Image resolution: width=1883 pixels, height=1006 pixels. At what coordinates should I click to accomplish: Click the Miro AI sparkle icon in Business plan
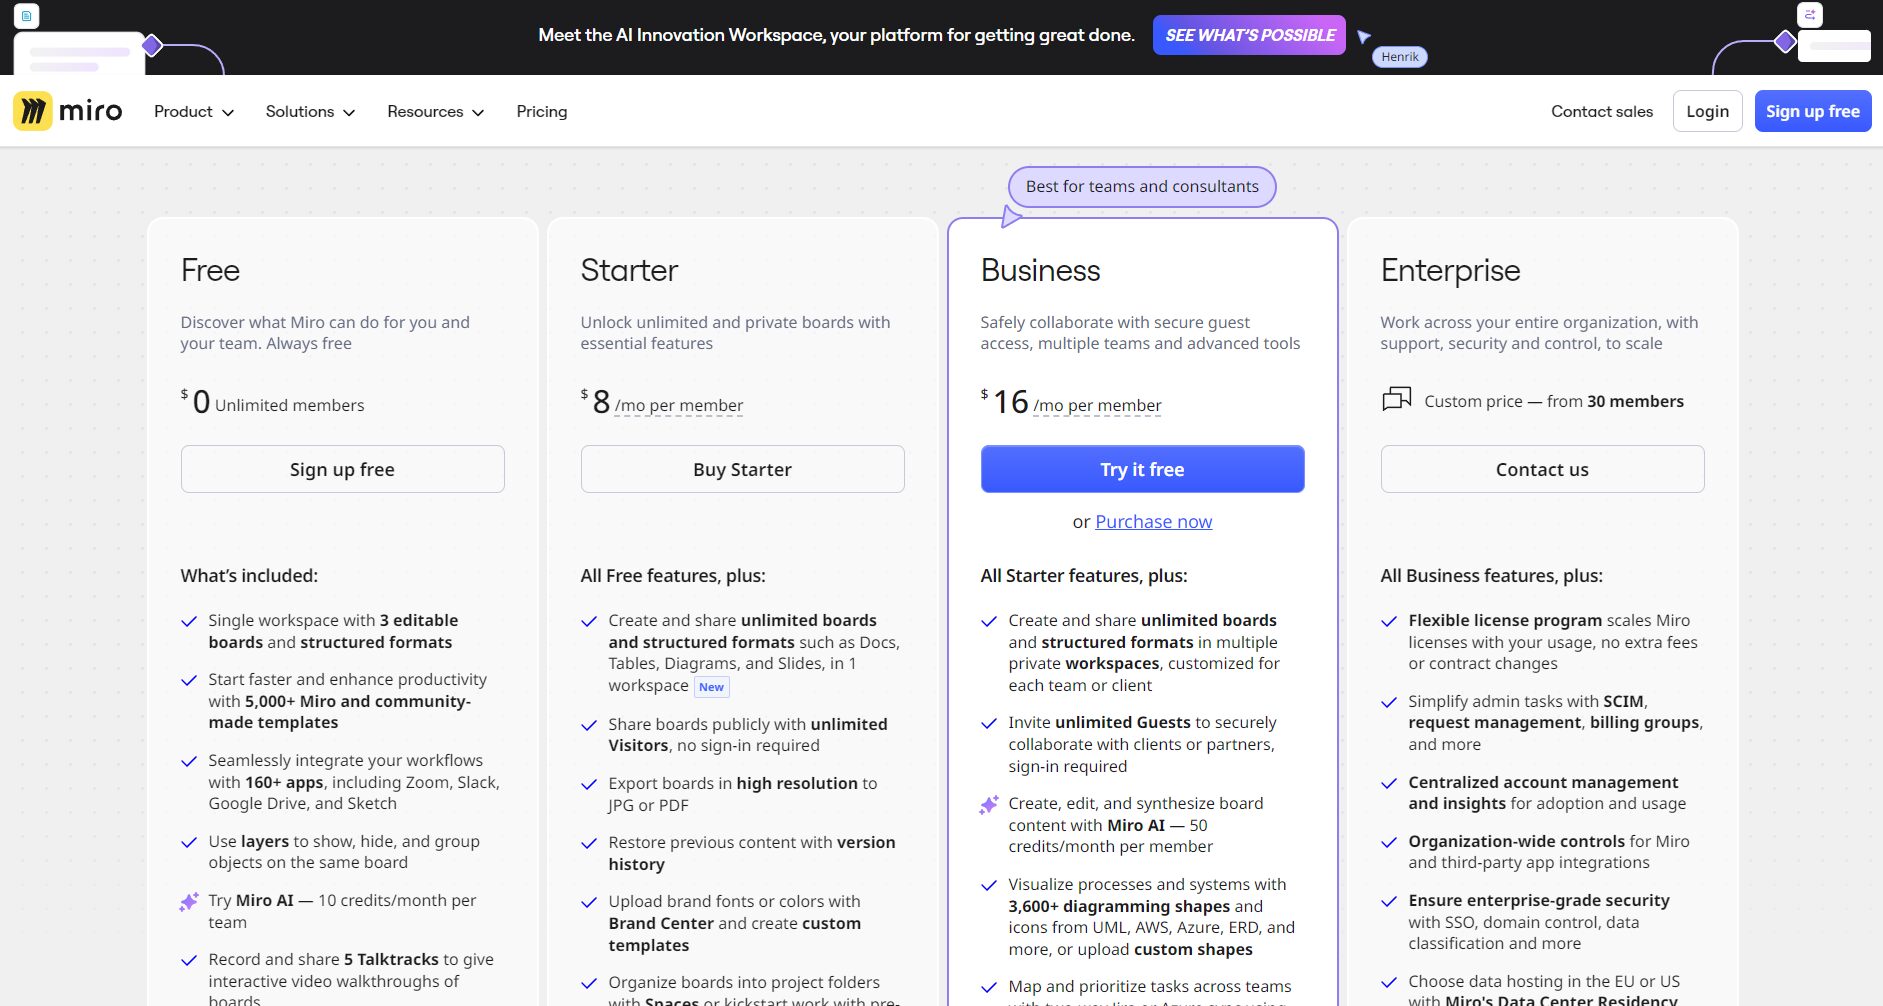(x=989, y=805)
